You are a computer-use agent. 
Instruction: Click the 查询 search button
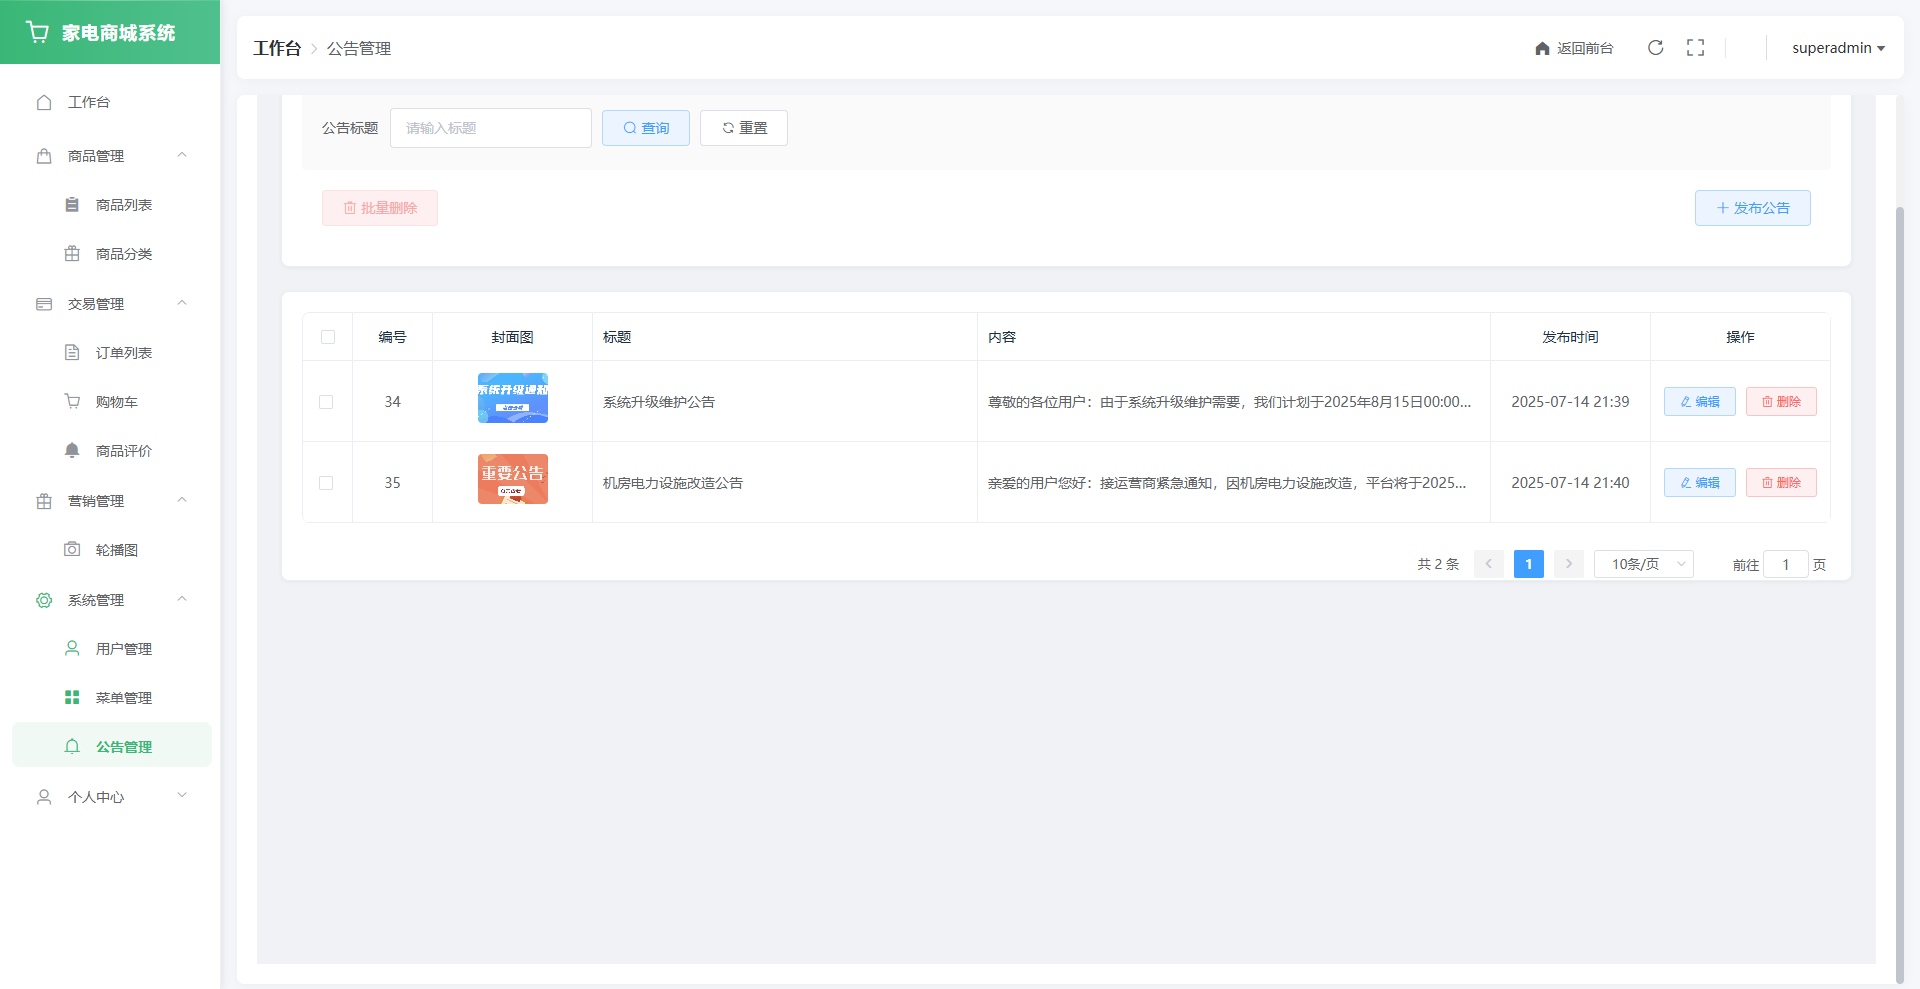pyautogui.click(x=645, y=128)
